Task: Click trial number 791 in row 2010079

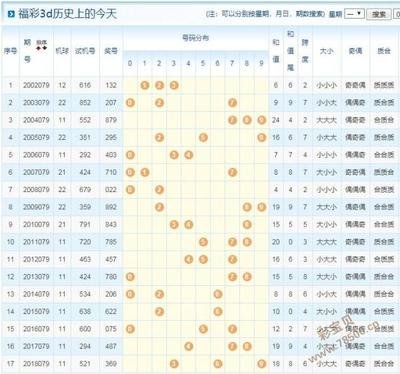Action: click(85, 224)
